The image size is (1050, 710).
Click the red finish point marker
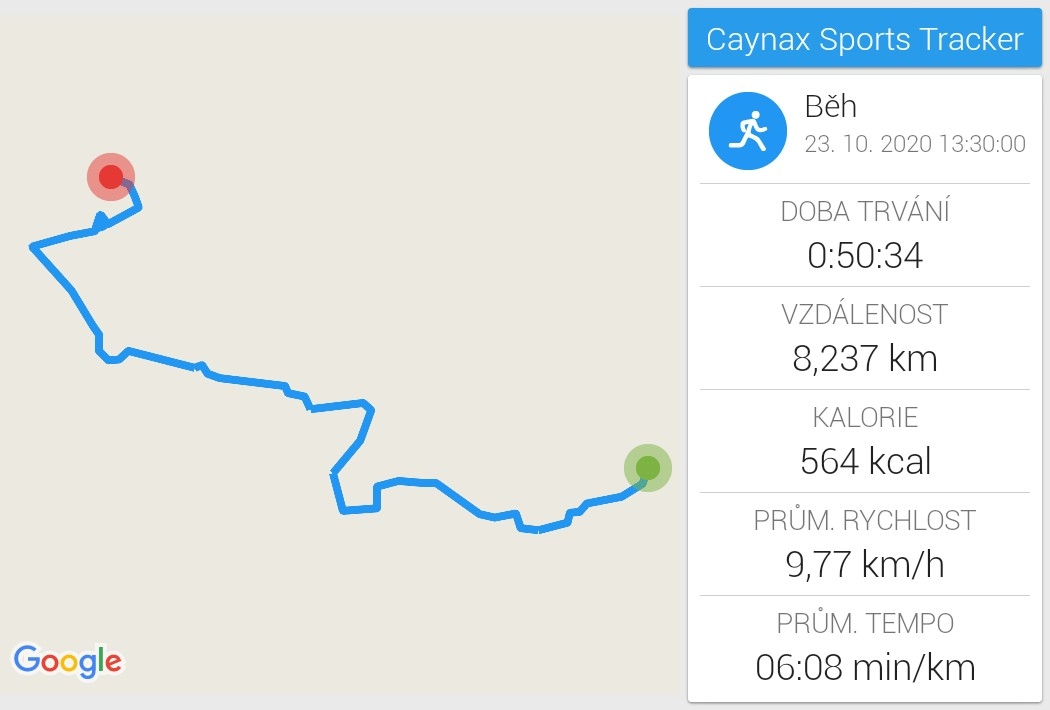pos(111,177)
